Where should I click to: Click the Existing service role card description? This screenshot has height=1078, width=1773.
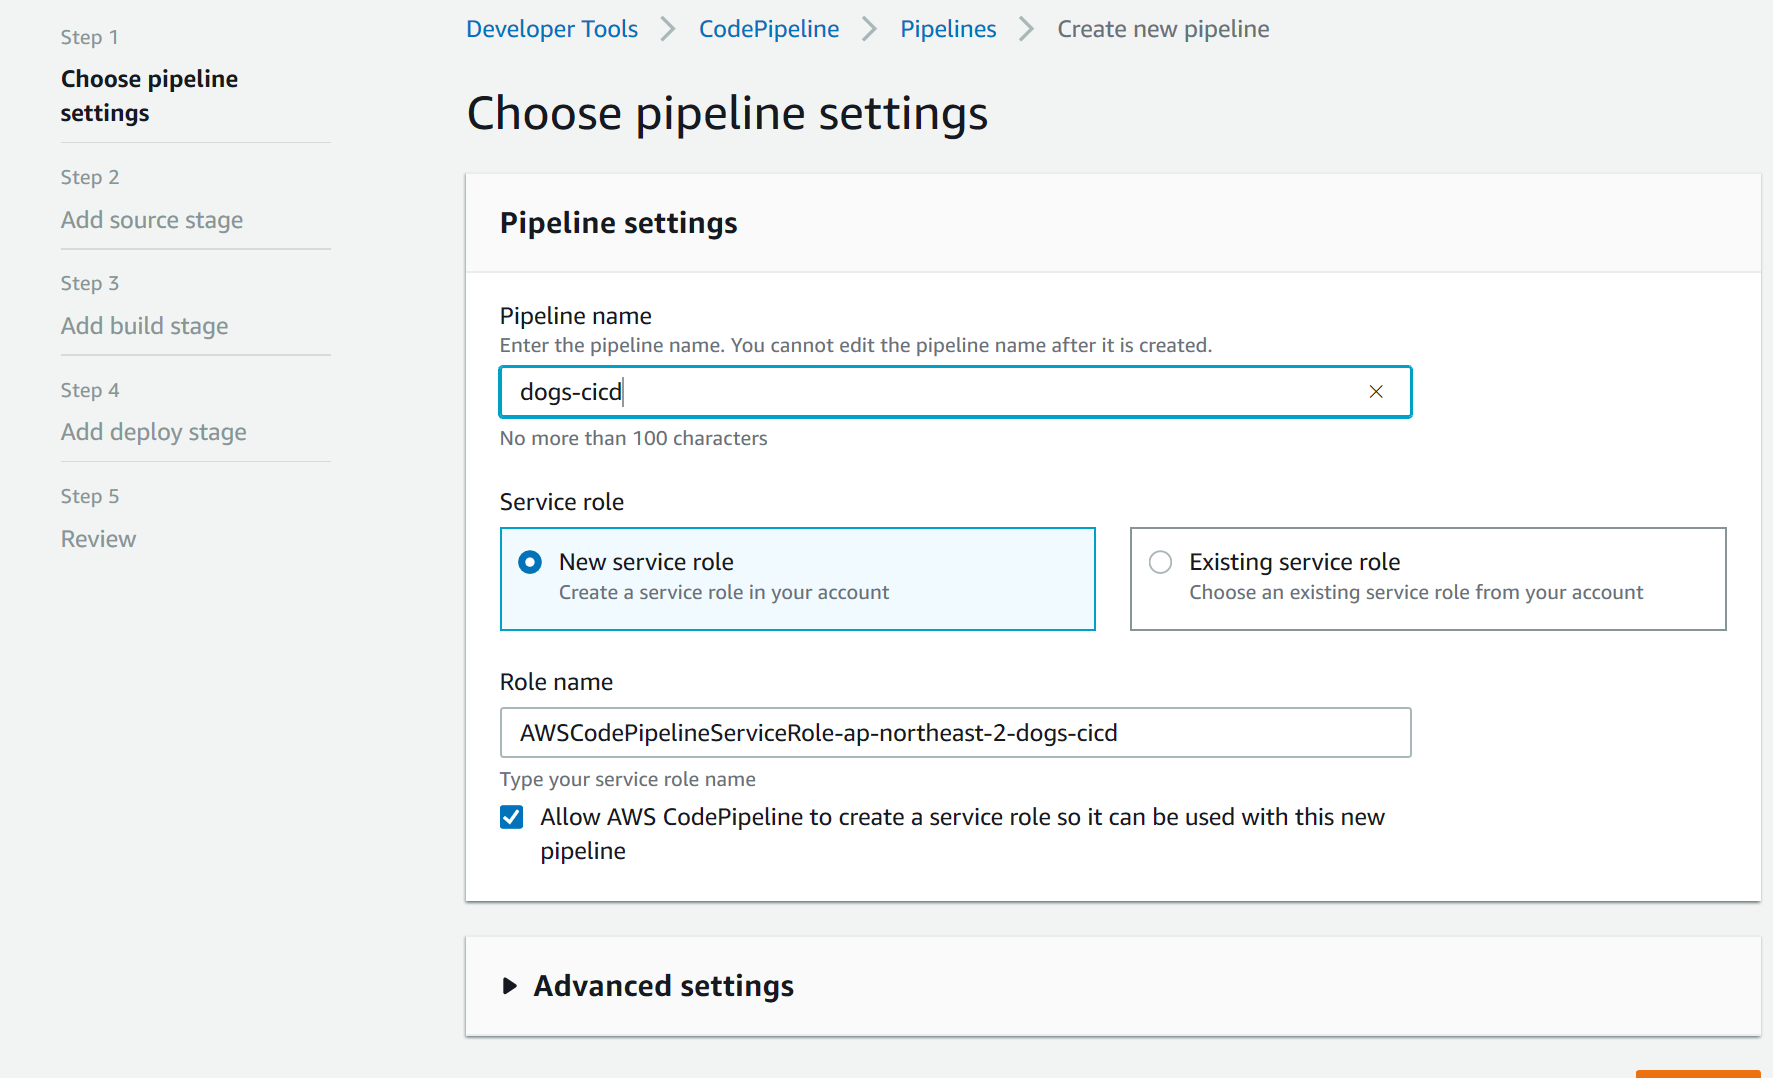1415,593
